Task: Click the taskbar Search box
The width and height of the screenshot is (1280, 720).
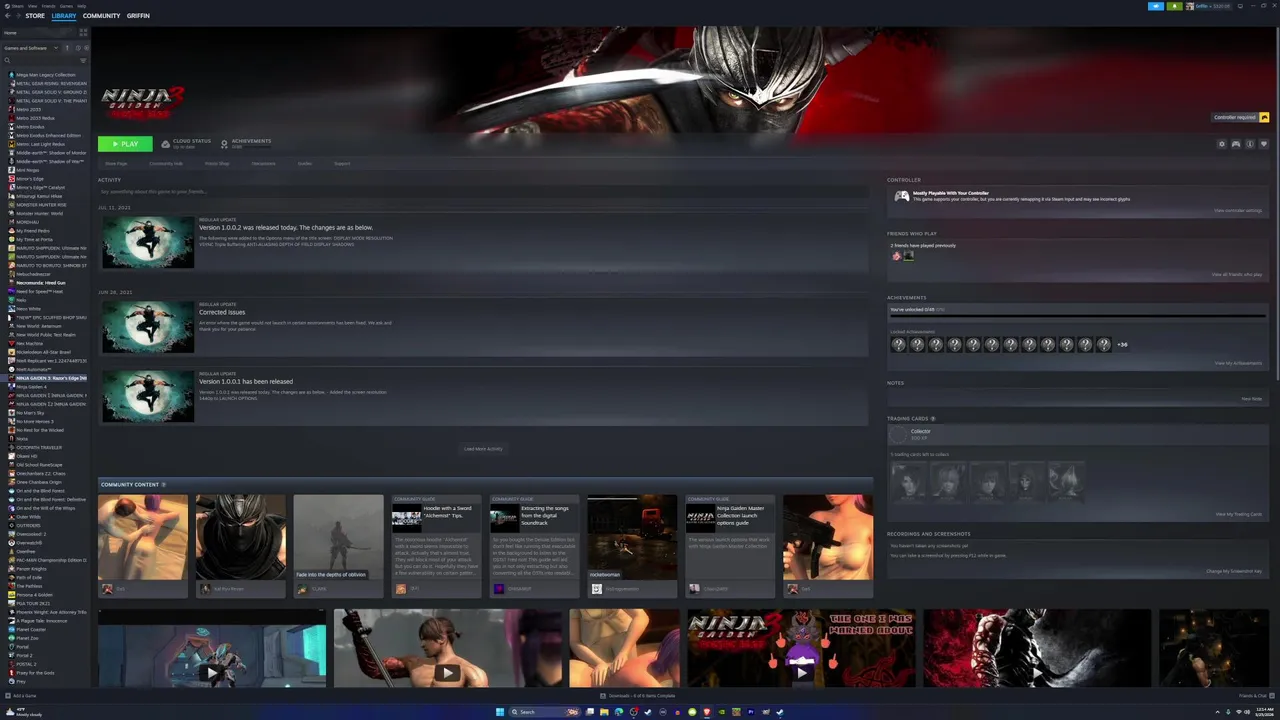Action: coord(544,712)
